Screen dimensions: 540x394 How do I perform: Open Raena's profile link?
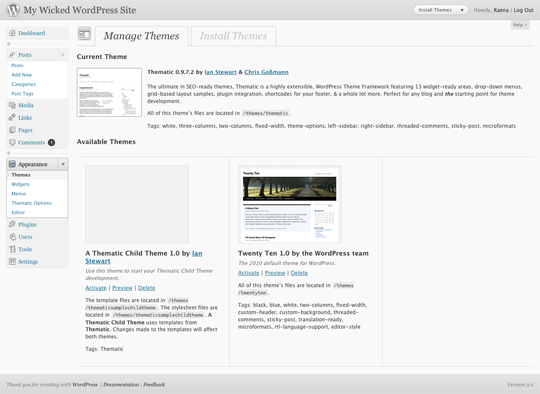pos(501,10)
